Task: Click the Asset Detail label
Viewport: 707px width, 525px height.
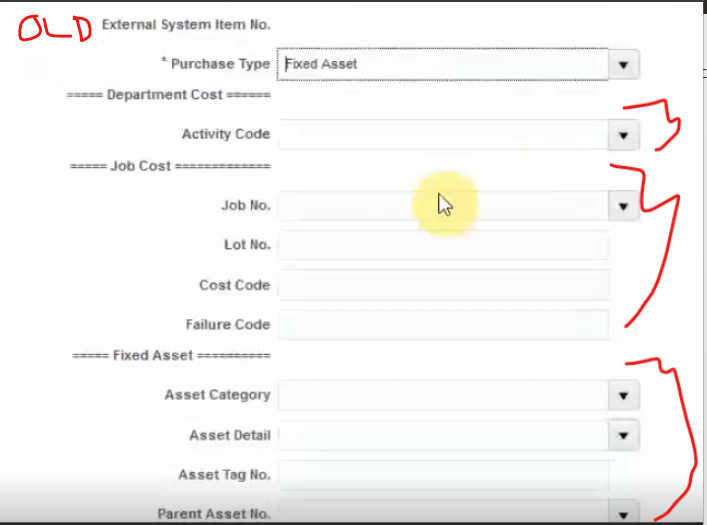Action: 230,435
